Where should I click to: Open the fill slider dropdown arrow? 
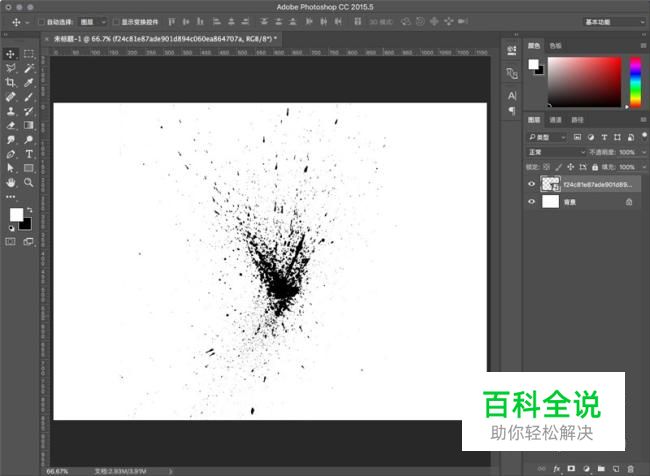click(644, 167)
